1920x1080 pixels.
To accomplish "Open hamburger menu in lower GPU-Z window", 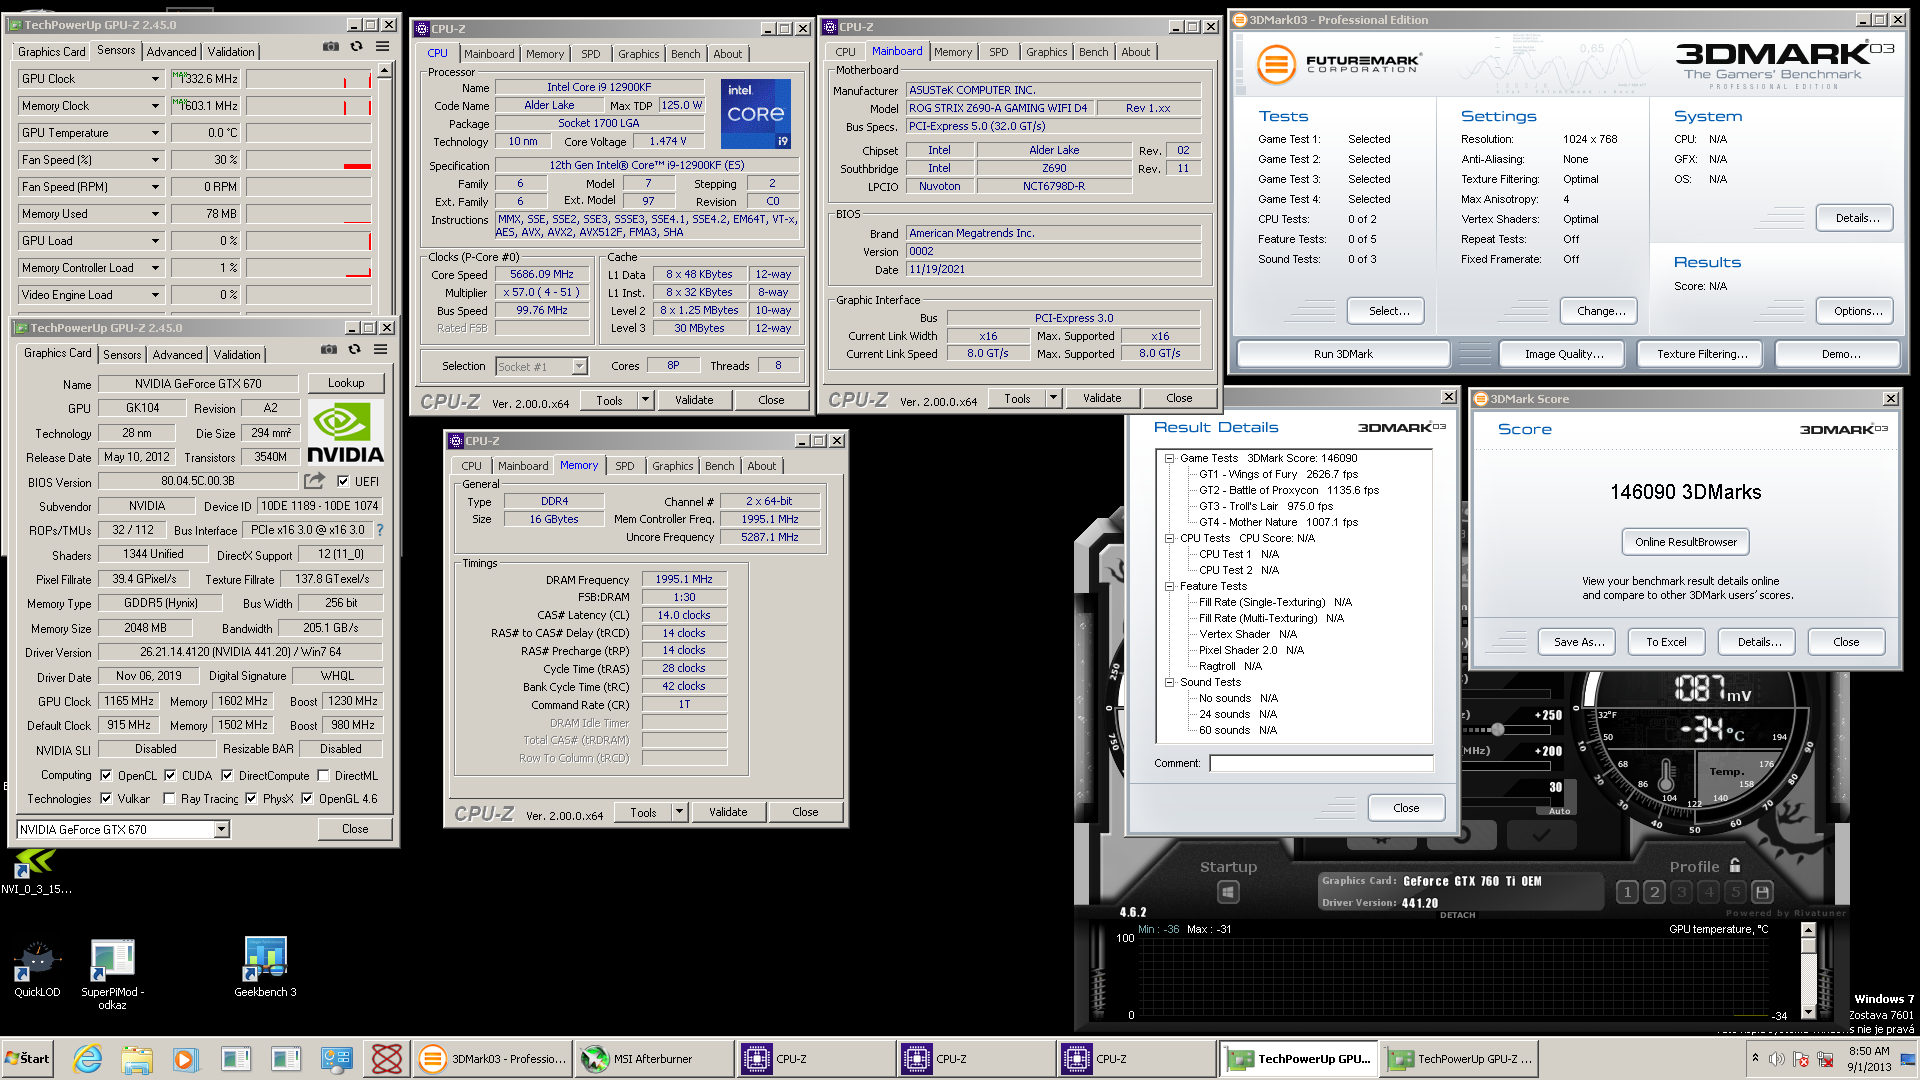I will tap(380, 350).
